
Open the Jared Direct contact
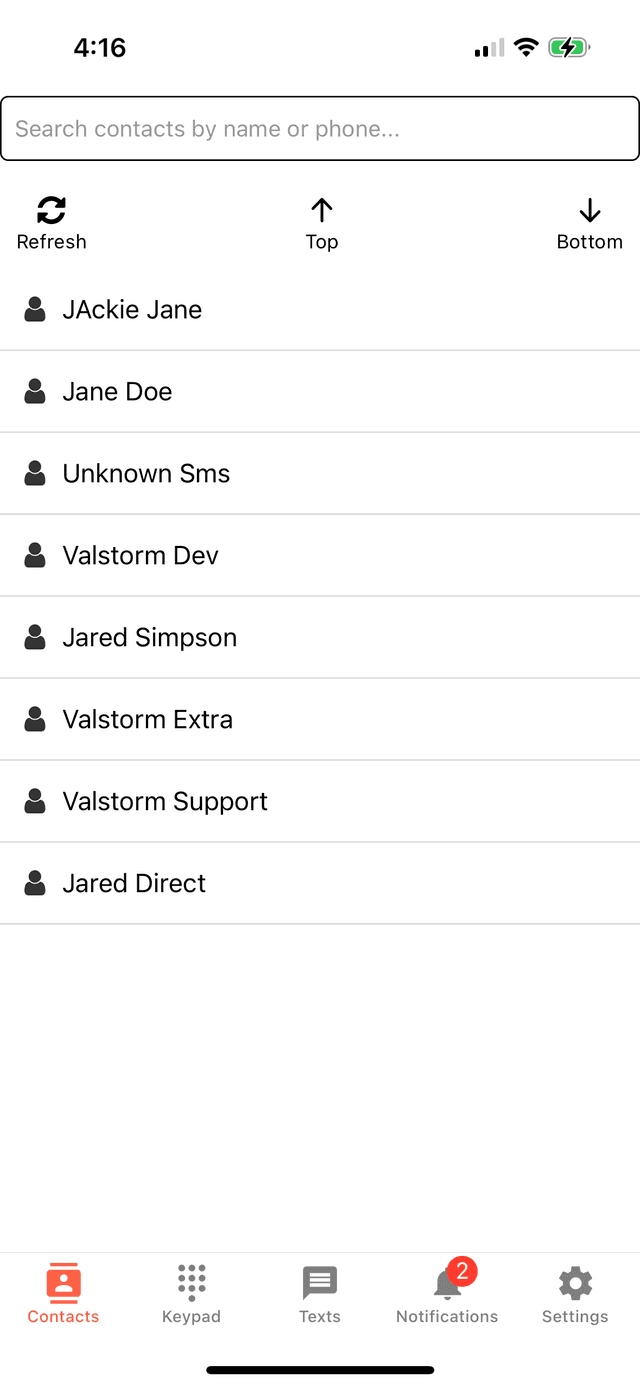(134, 883)
